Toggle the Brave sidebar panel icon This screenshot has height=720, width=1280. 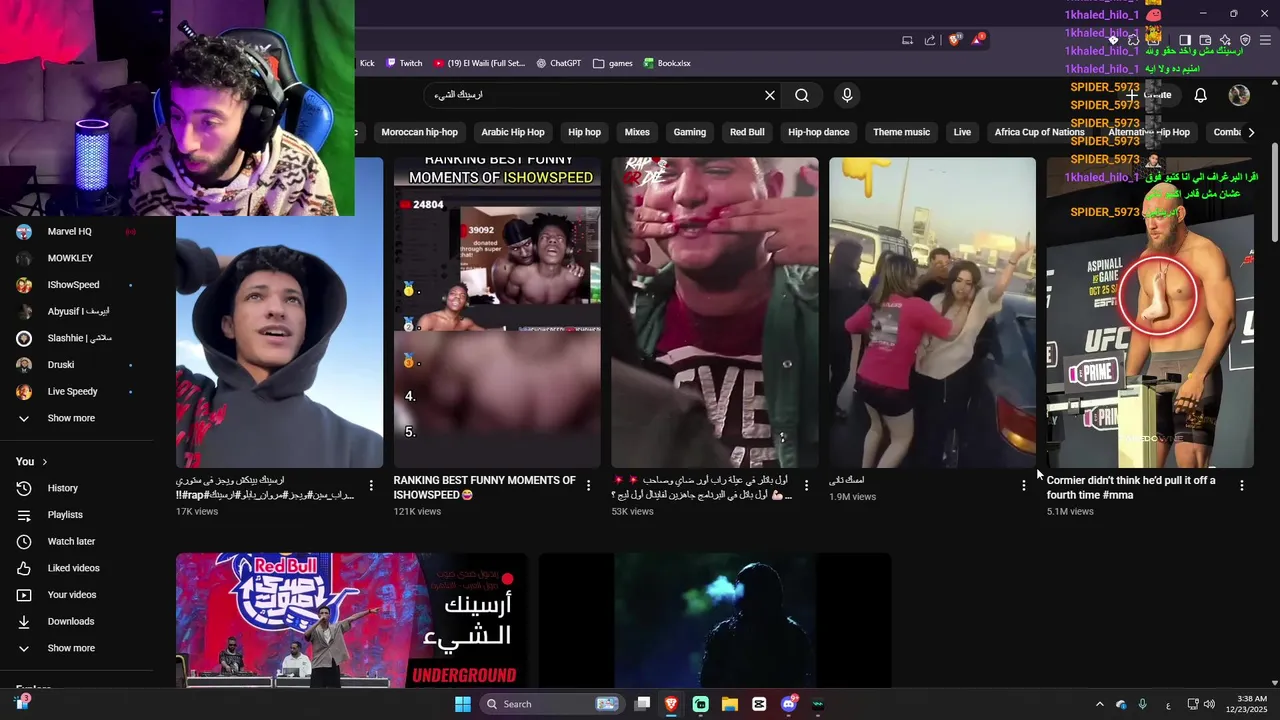coord(1185,40)
